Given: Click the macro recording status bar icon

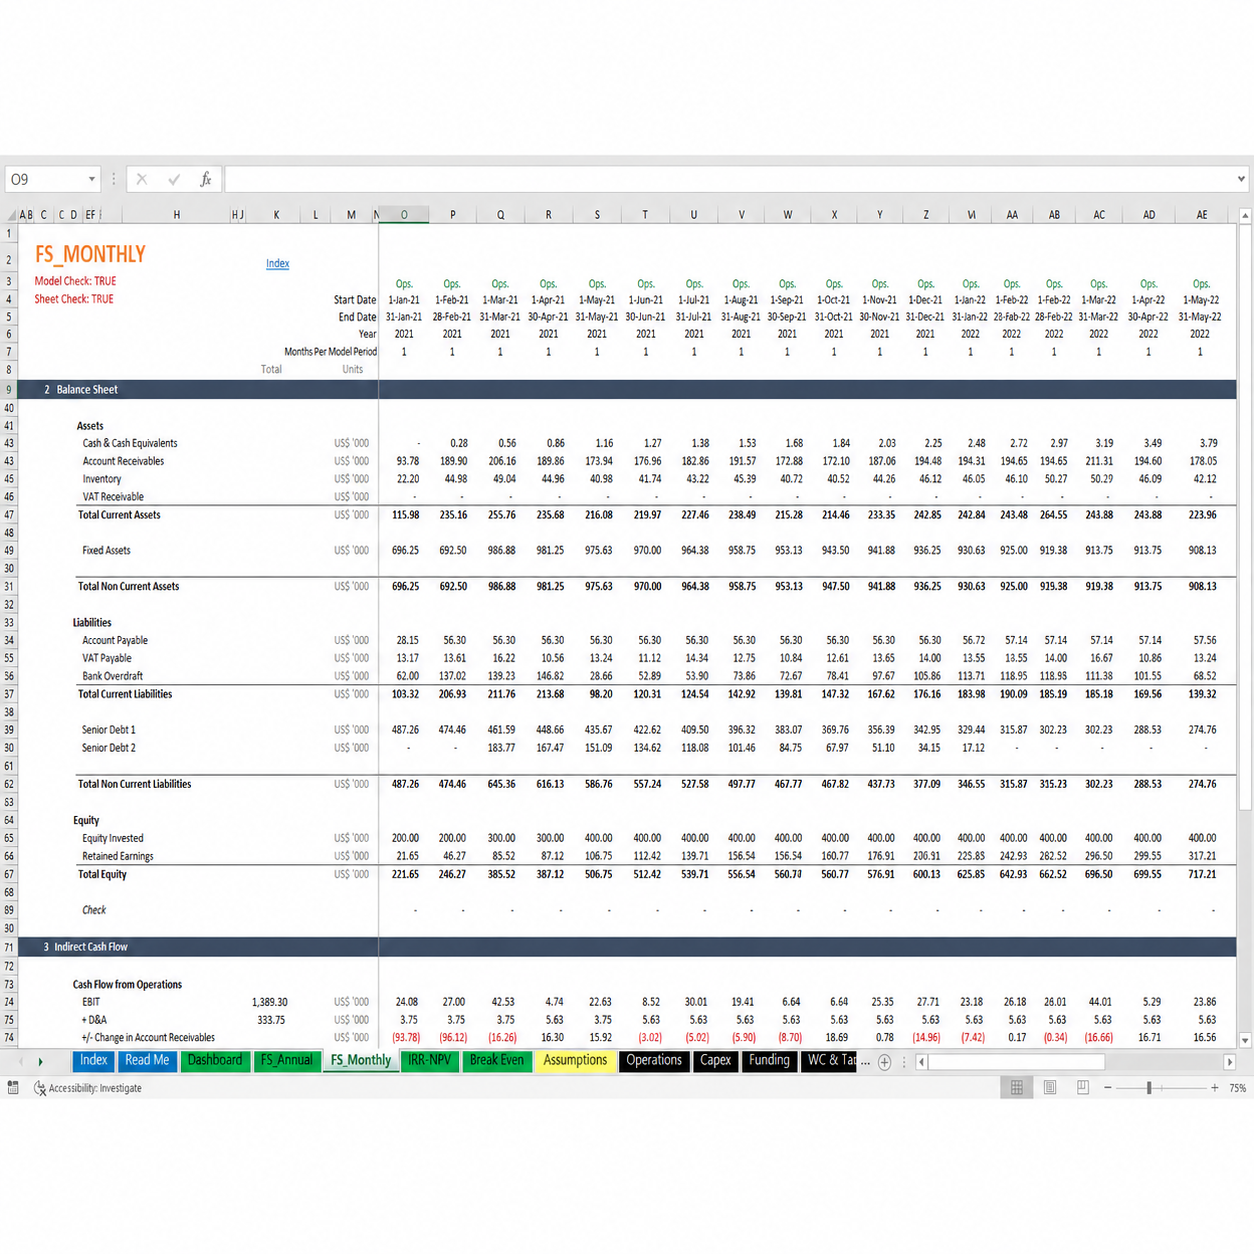Looking at the screenshot, I should [x=13, y=1088].
